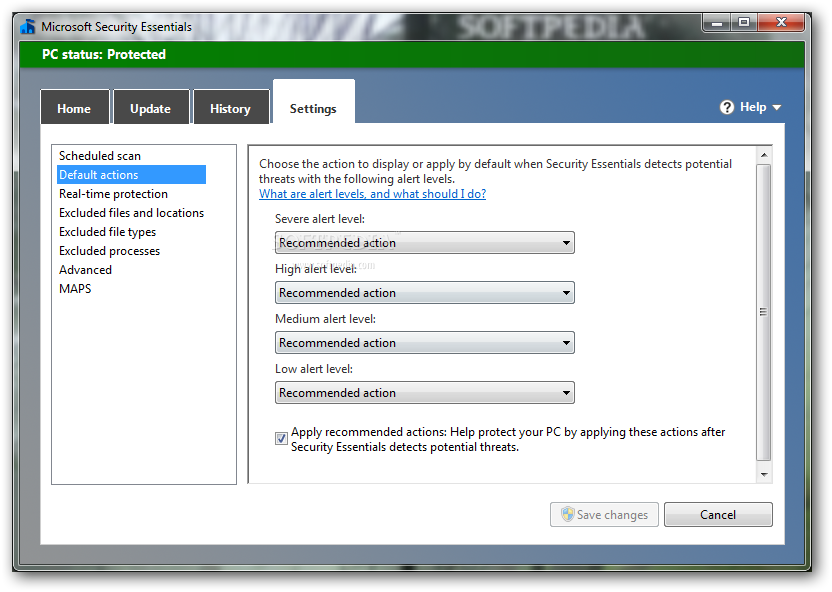The image size is (832, 592).
Task: Open Advanced settings section
Action: (x=85, y=270)
